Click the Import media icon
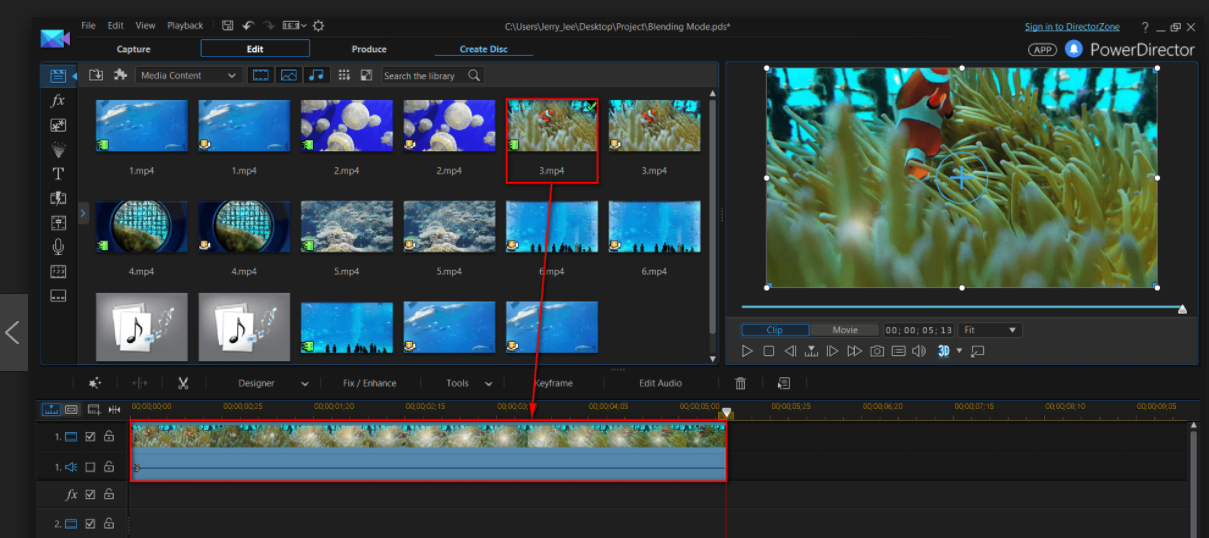 [96, 75]
